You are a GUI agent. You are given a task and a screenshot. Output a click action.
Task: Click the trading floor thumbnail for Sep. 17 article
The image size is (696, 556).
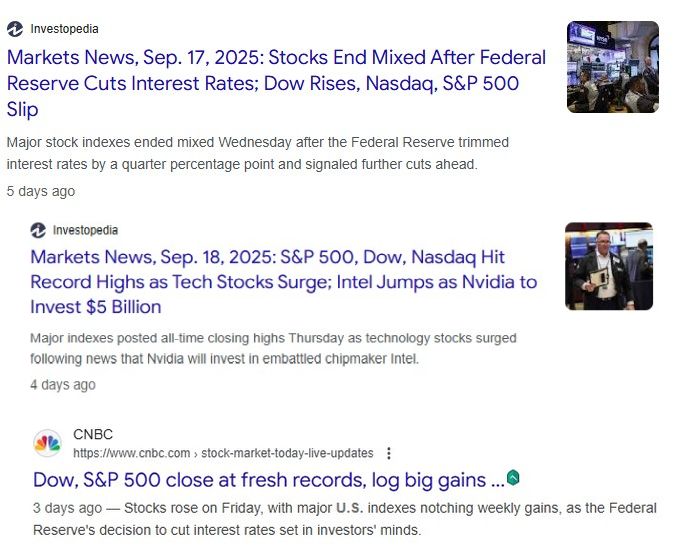[x=612, y=66]
